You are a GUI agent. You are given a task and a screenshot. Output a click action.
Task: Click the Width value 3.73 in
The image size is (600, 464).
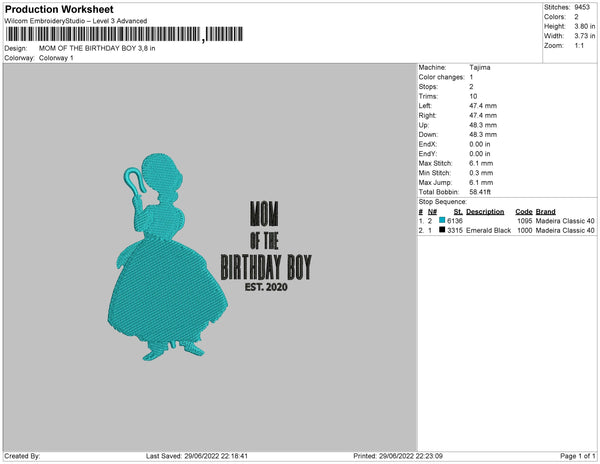click(584, 36)
